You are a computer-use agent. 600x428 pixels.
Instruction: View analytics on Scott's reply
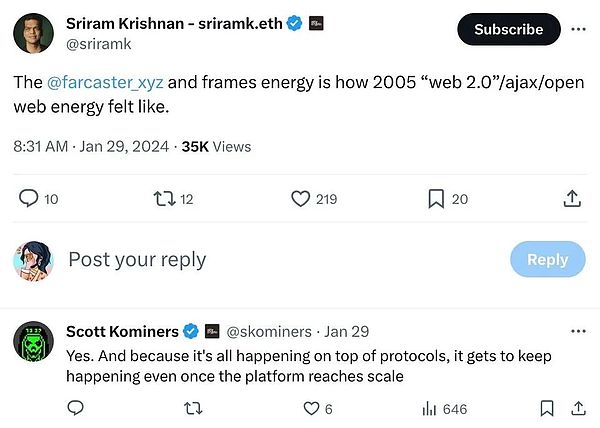[430, 408]
